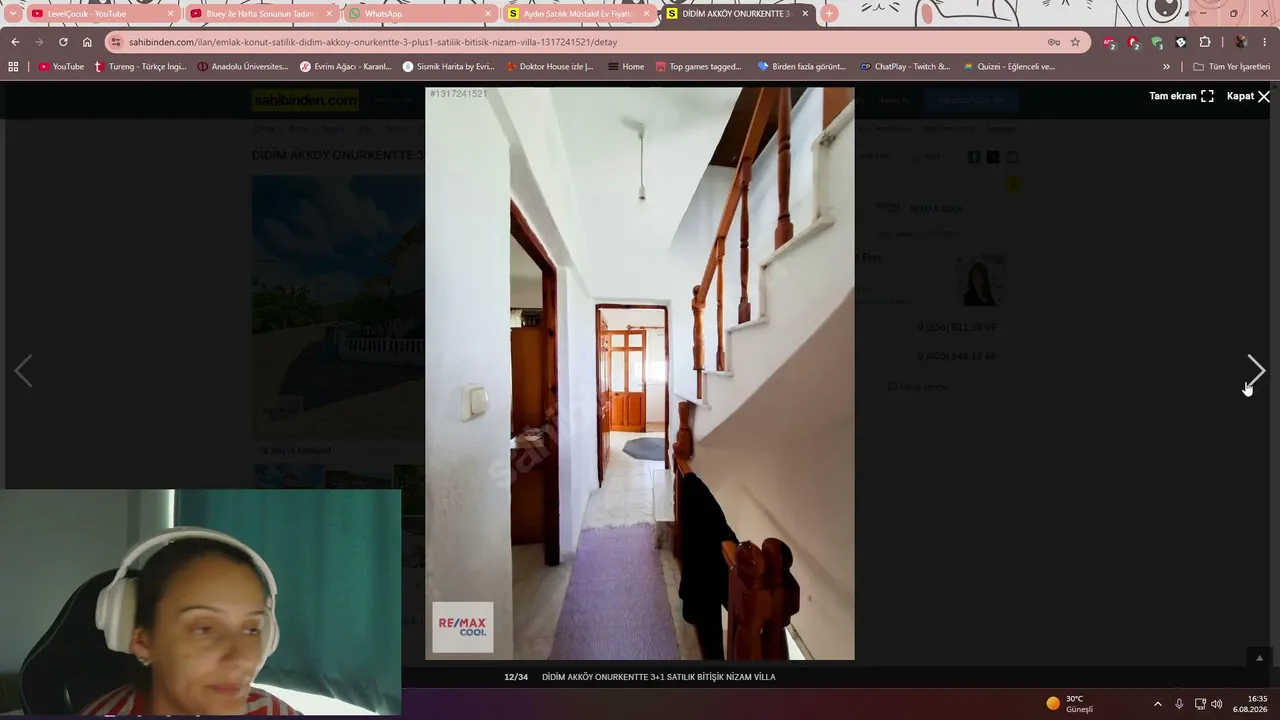View site information icon in address bar

coord(116,42)
